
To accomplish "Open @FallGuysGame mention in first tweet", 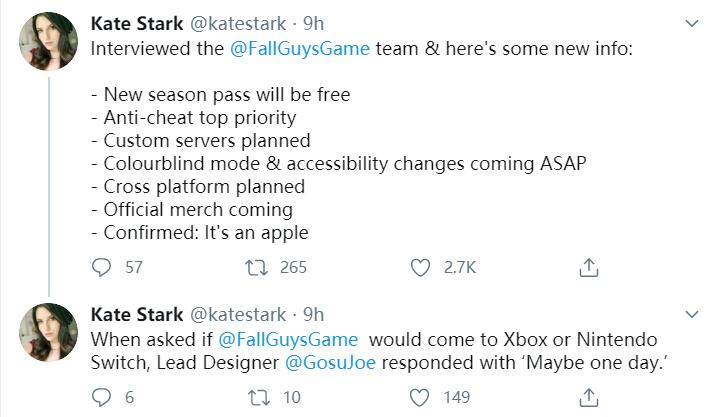I will [x=300, y=49].
